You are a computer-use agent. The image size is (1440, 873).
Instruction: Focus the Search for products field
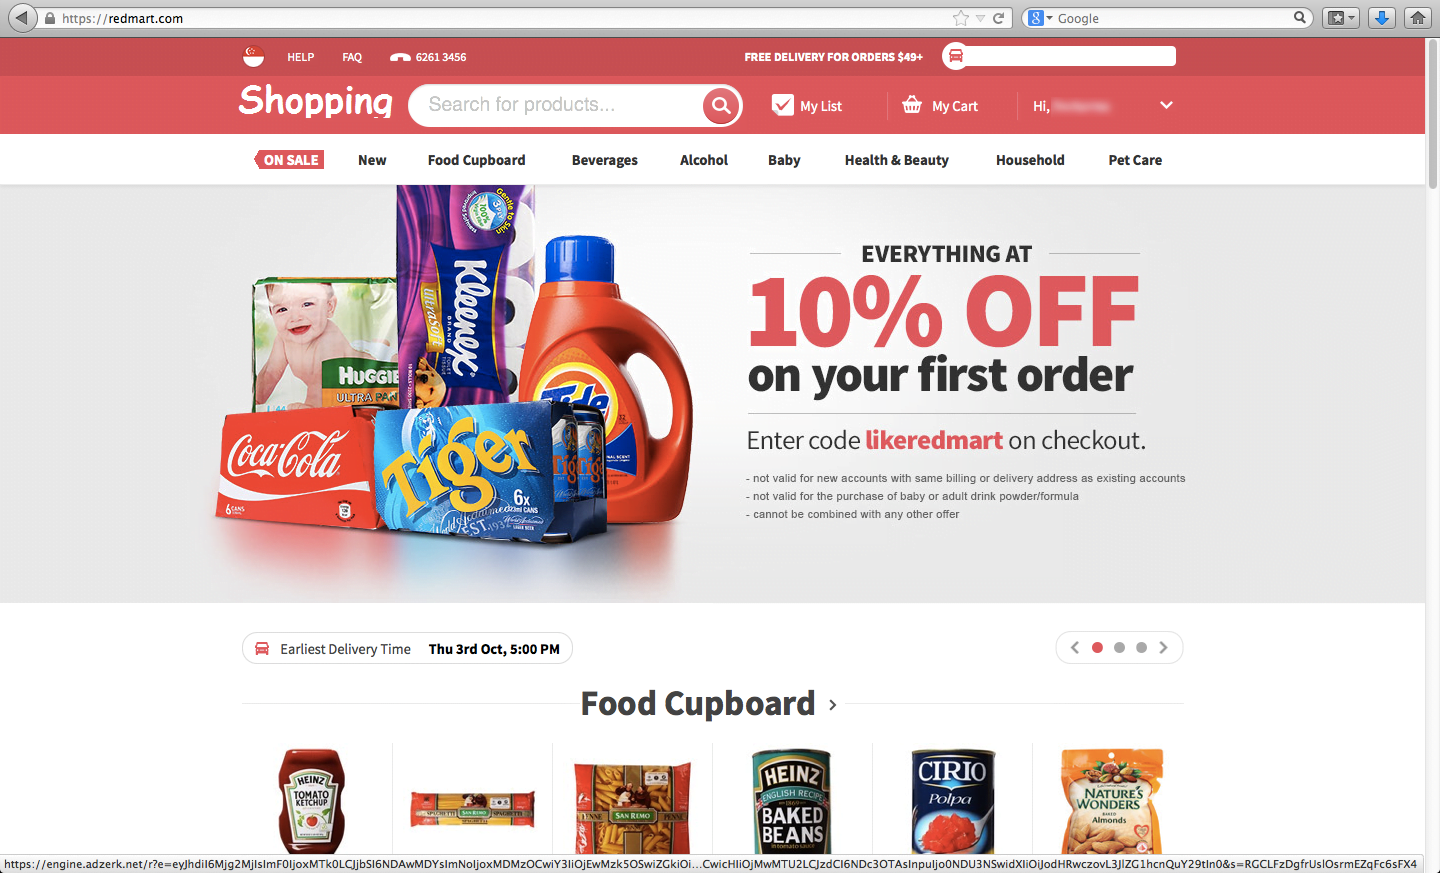click(x=557, y=105)
